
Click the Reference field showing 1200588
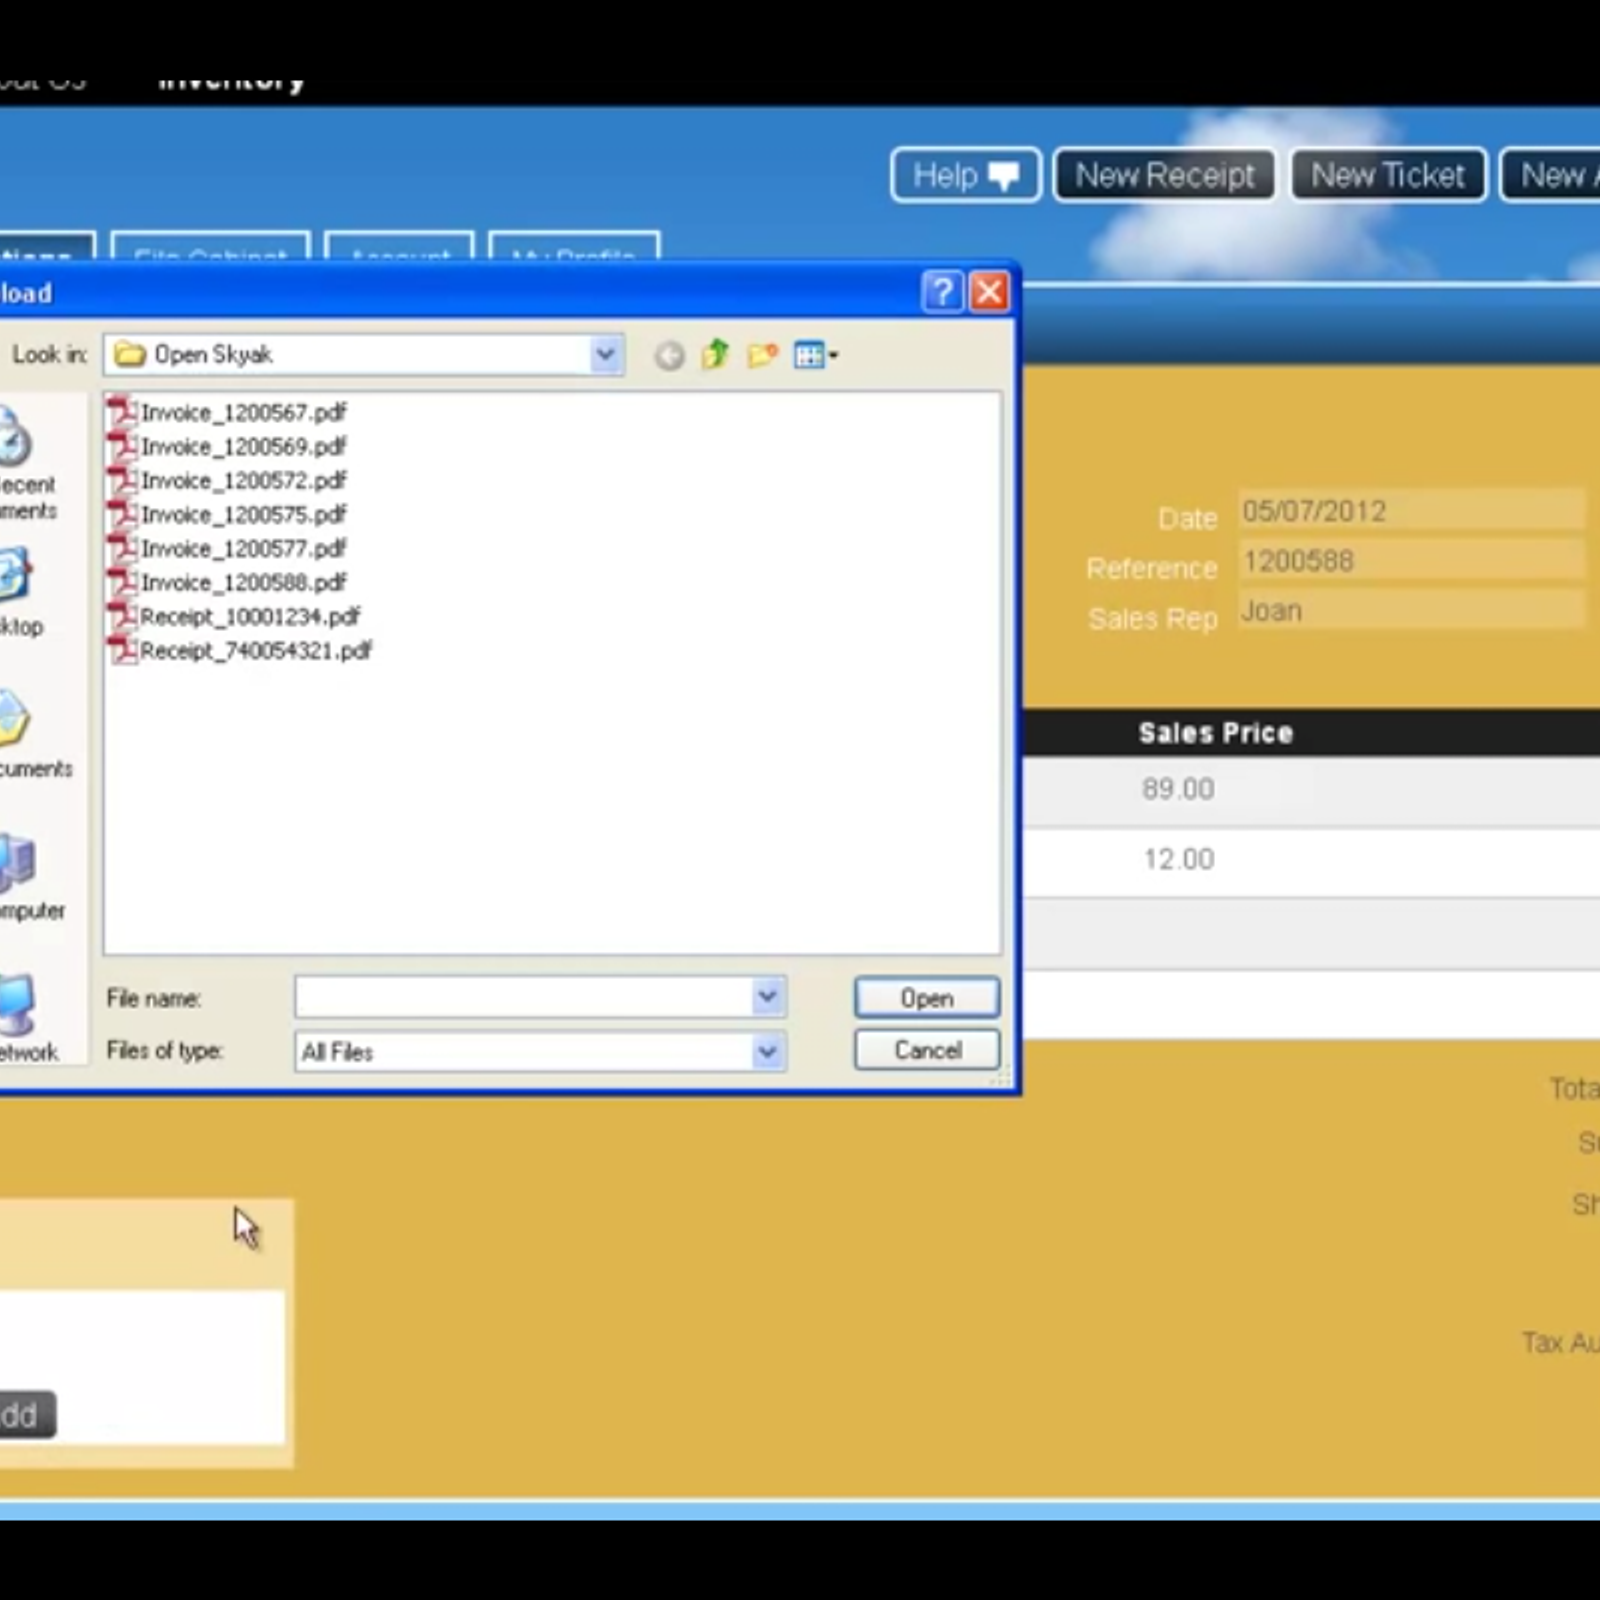pos(1411,561)
